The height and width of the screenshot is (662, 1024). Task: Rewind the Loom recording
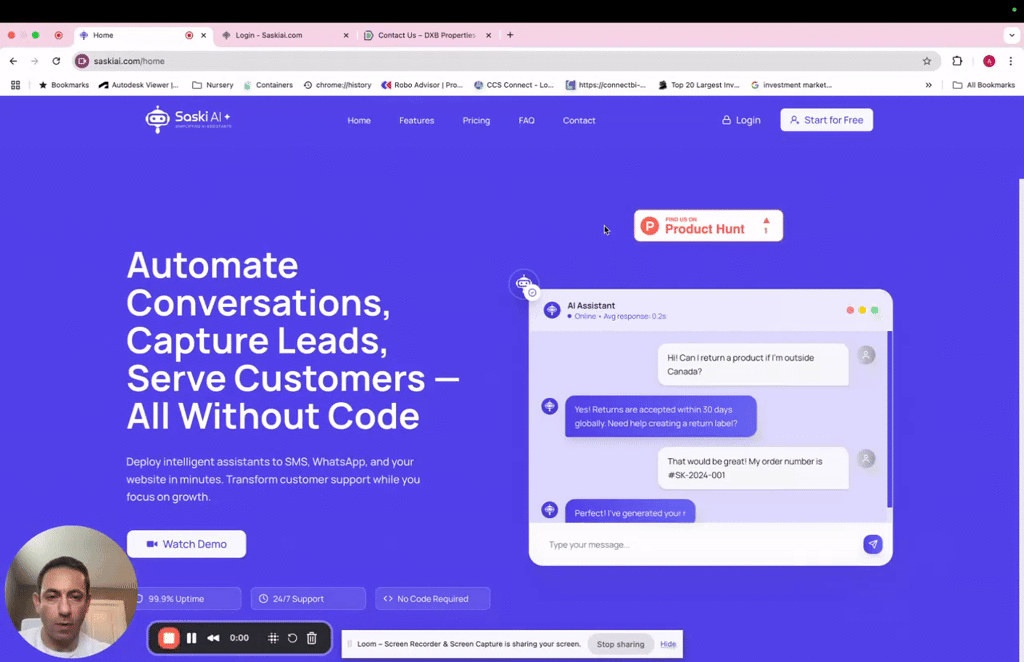point(214,638)
